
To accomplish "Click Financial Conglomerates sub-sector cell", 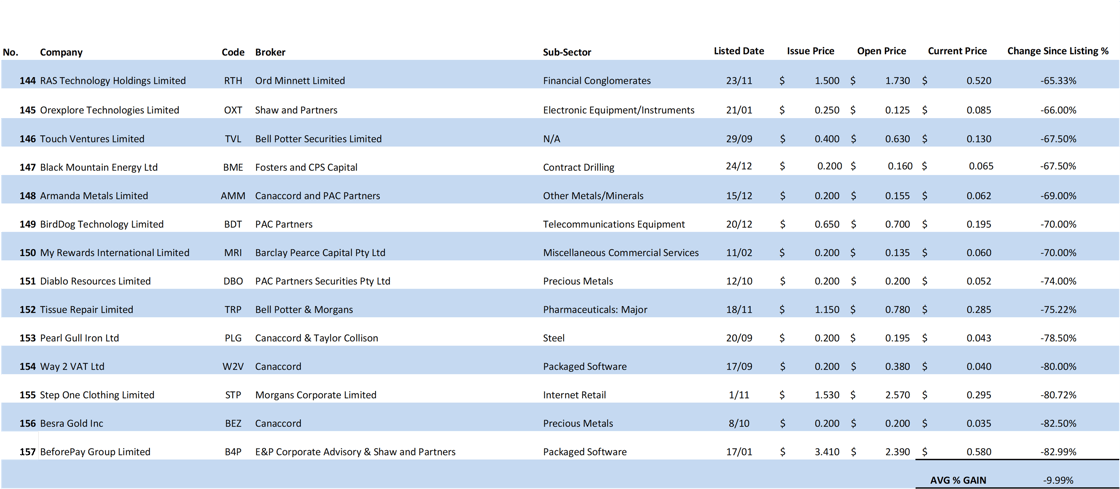I will point(597,81).
